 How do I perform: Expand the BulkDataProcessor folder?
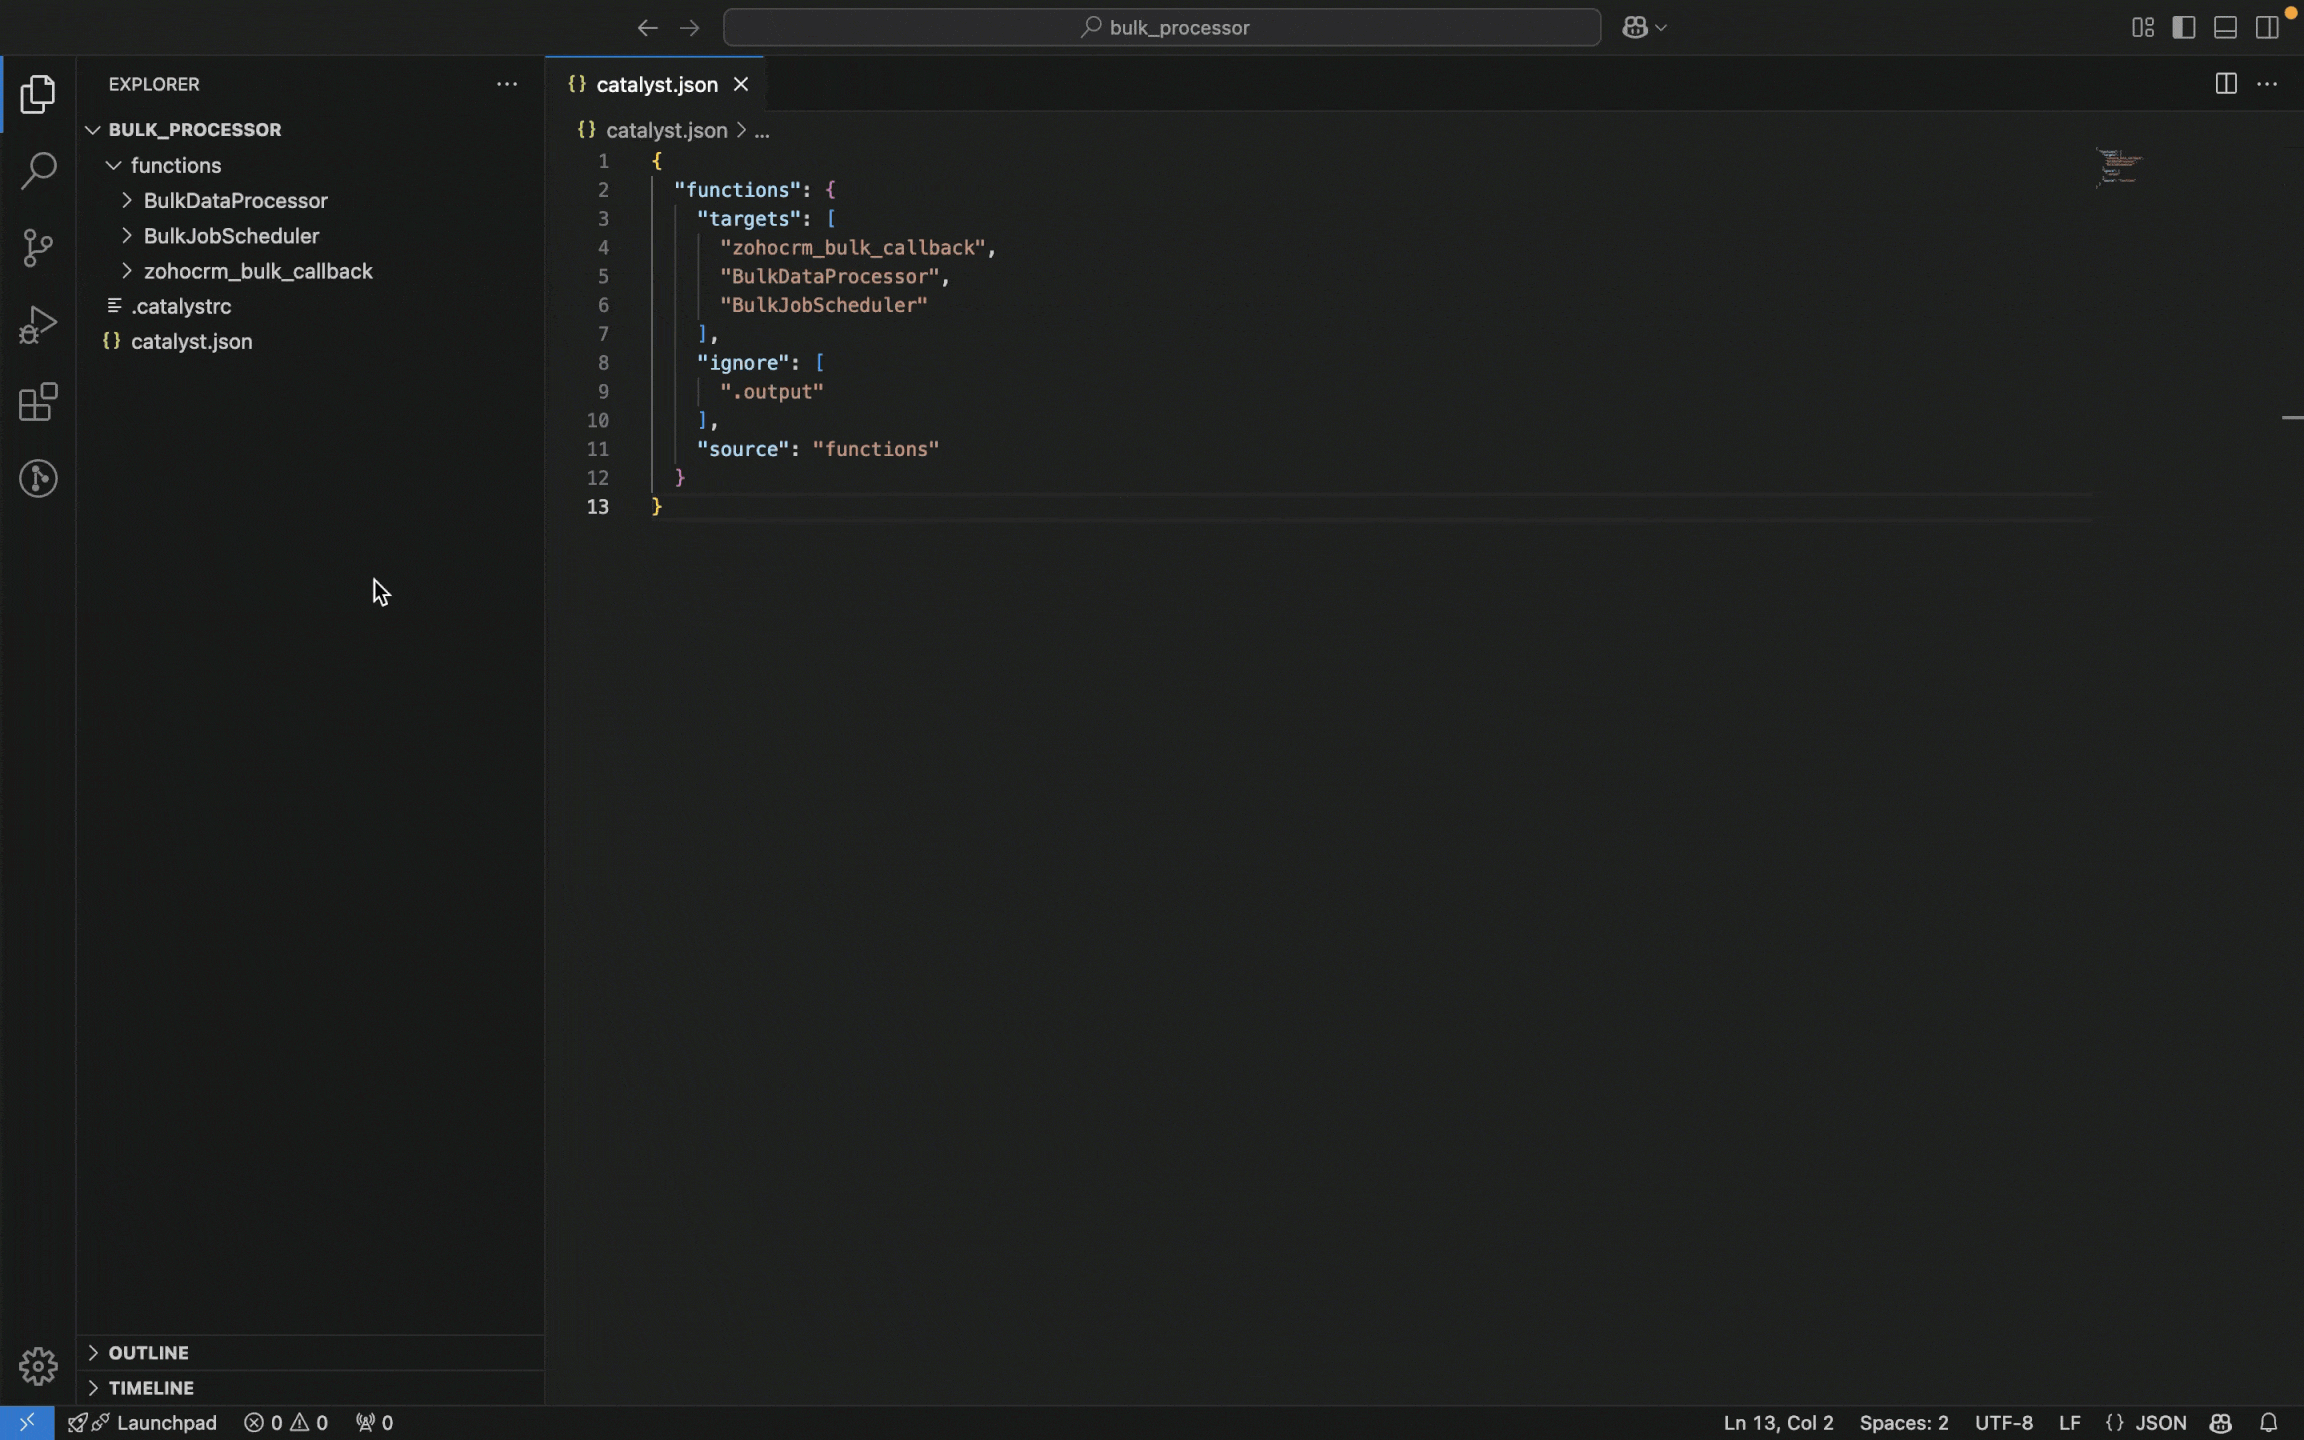tap(235, 200)
